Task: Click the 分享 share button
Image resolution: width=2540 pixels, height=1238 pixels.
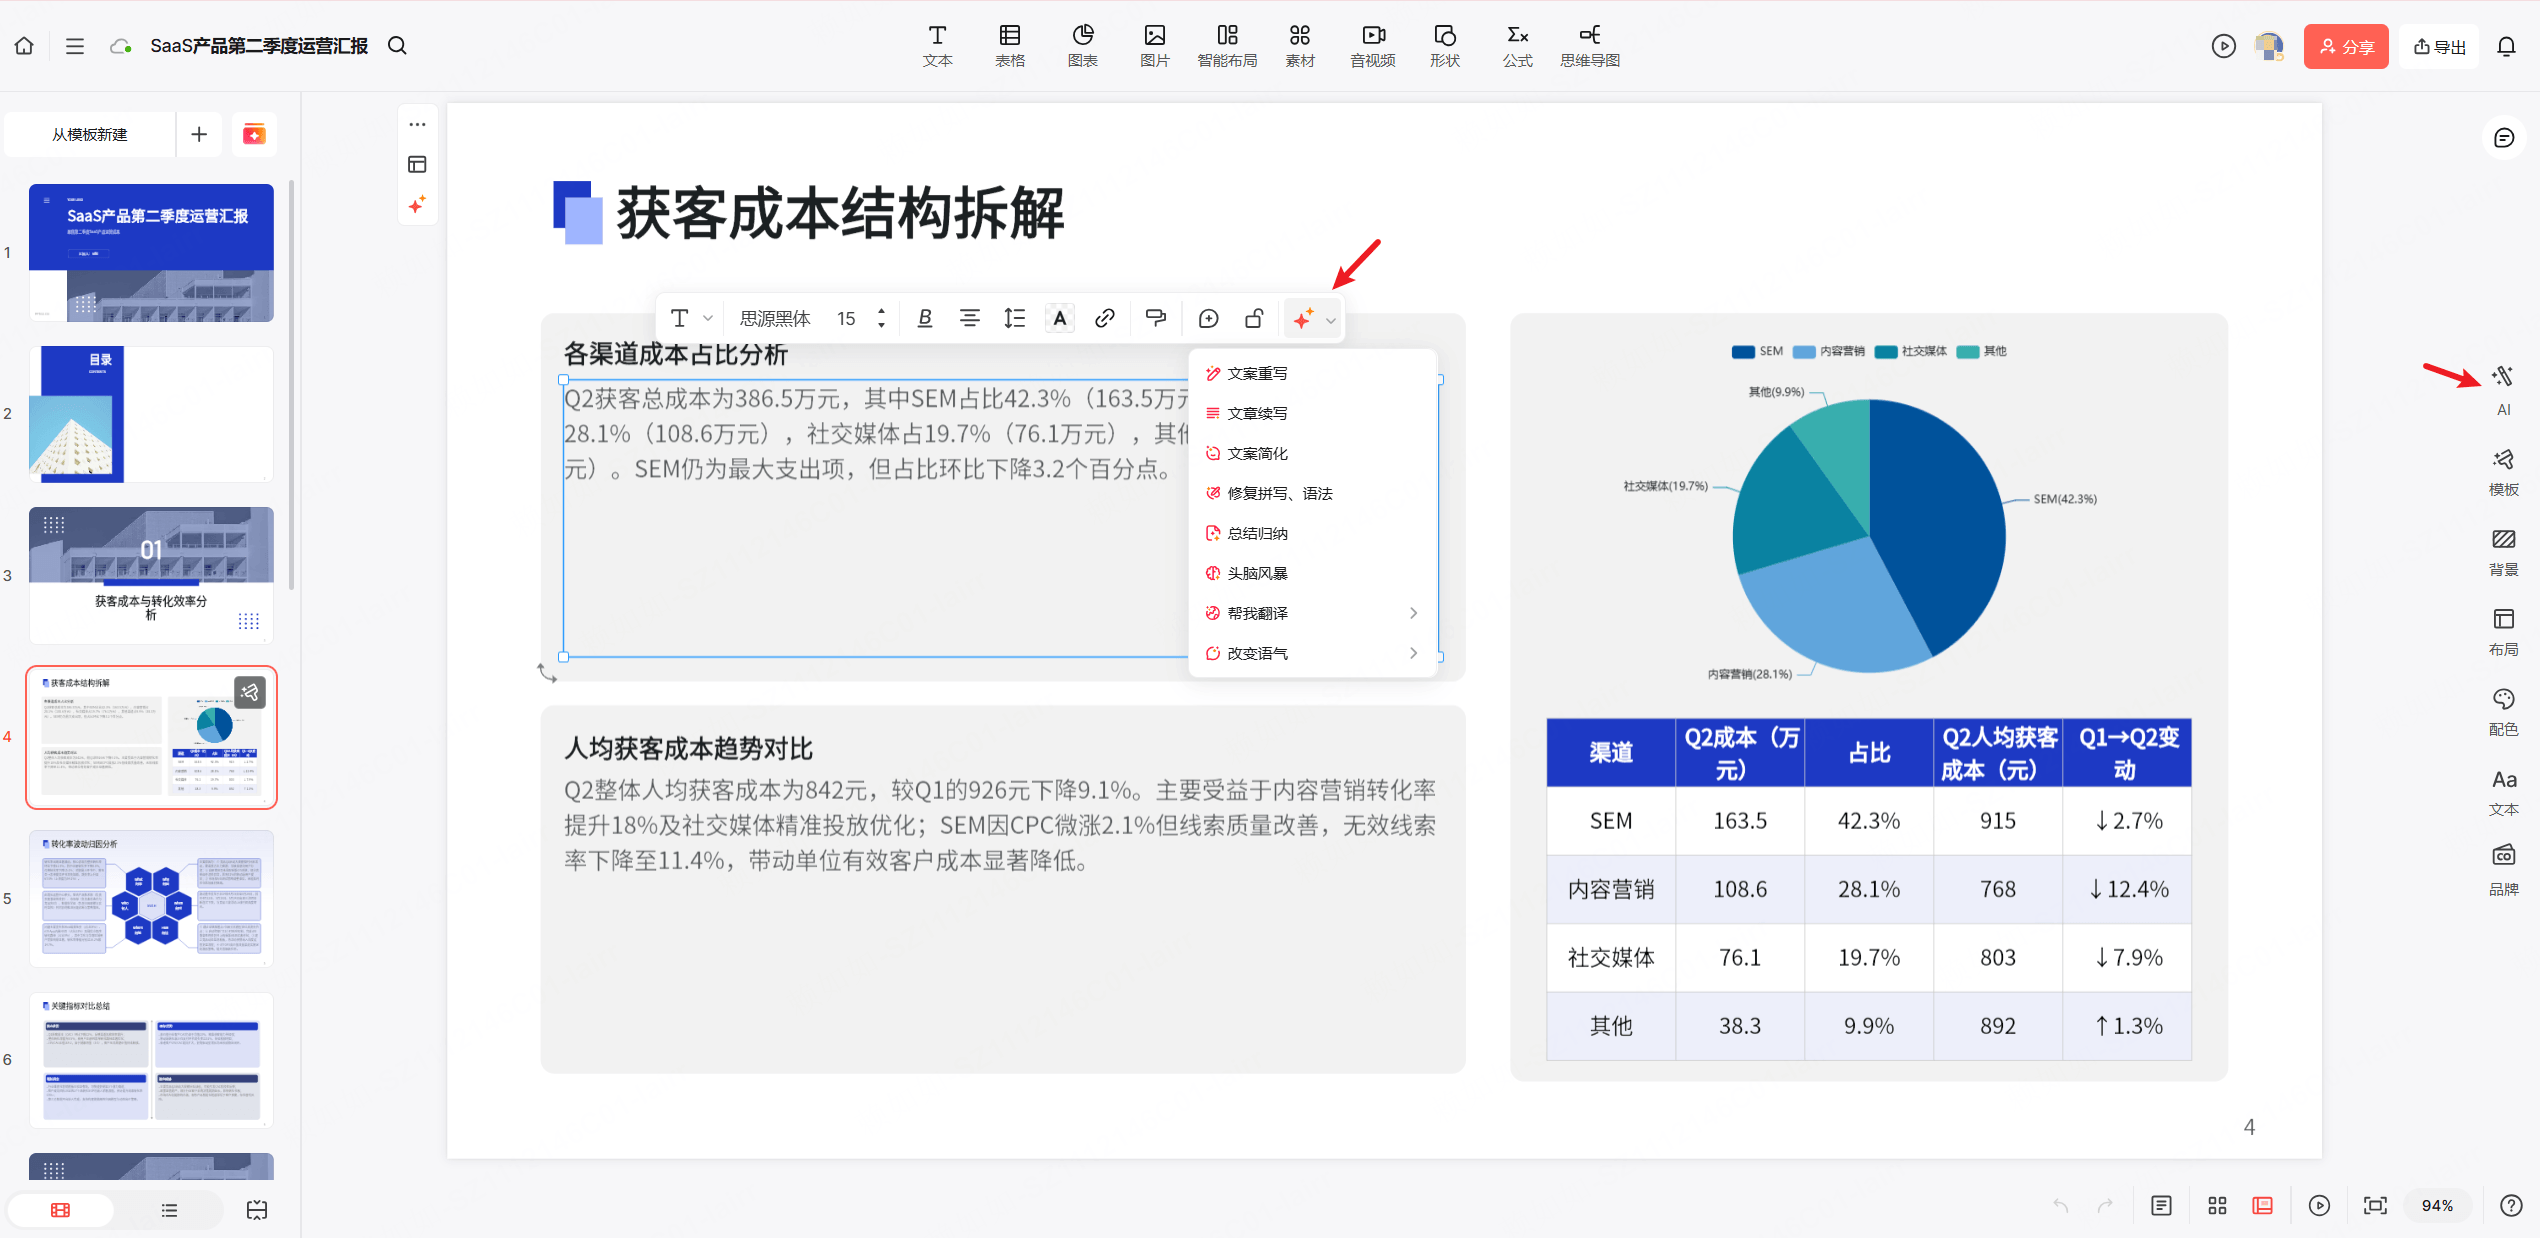Action: click(x=2346, y=46)
